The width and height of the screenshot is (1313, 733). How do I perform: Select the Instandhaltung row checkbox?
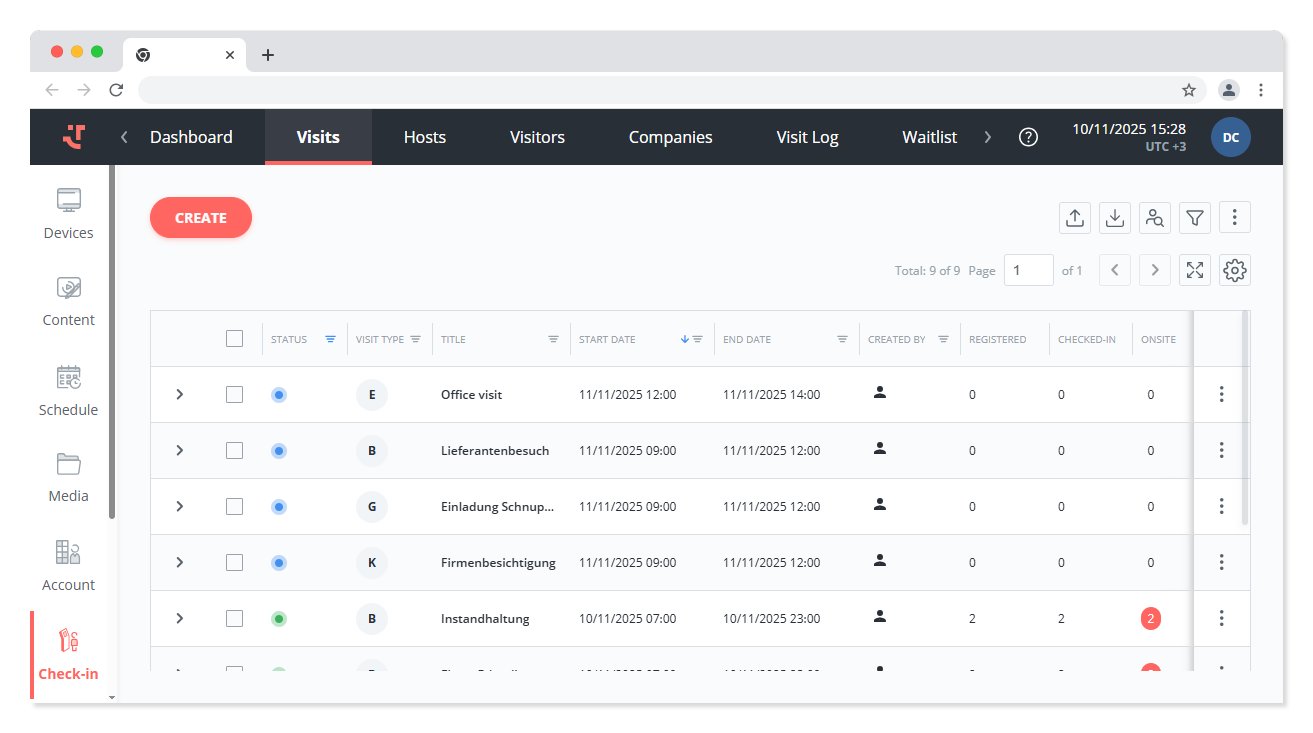point(234,619)
